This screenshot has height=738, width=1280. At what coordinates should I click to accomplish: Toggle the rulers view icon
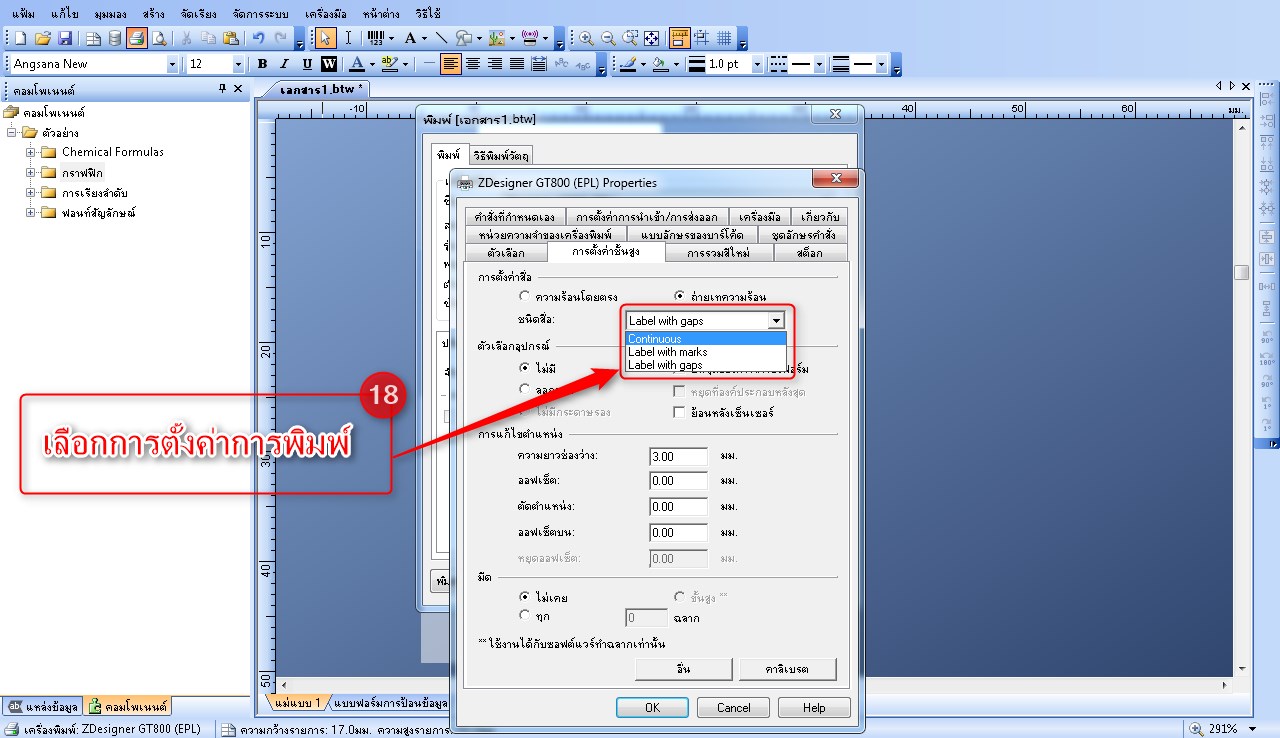[x=680, y=38]
